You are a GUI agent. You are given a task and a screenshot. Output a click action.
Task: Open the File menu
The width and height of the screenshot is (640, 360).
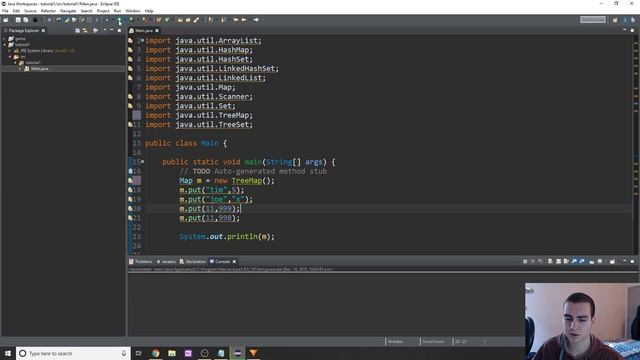pos(5,11)
